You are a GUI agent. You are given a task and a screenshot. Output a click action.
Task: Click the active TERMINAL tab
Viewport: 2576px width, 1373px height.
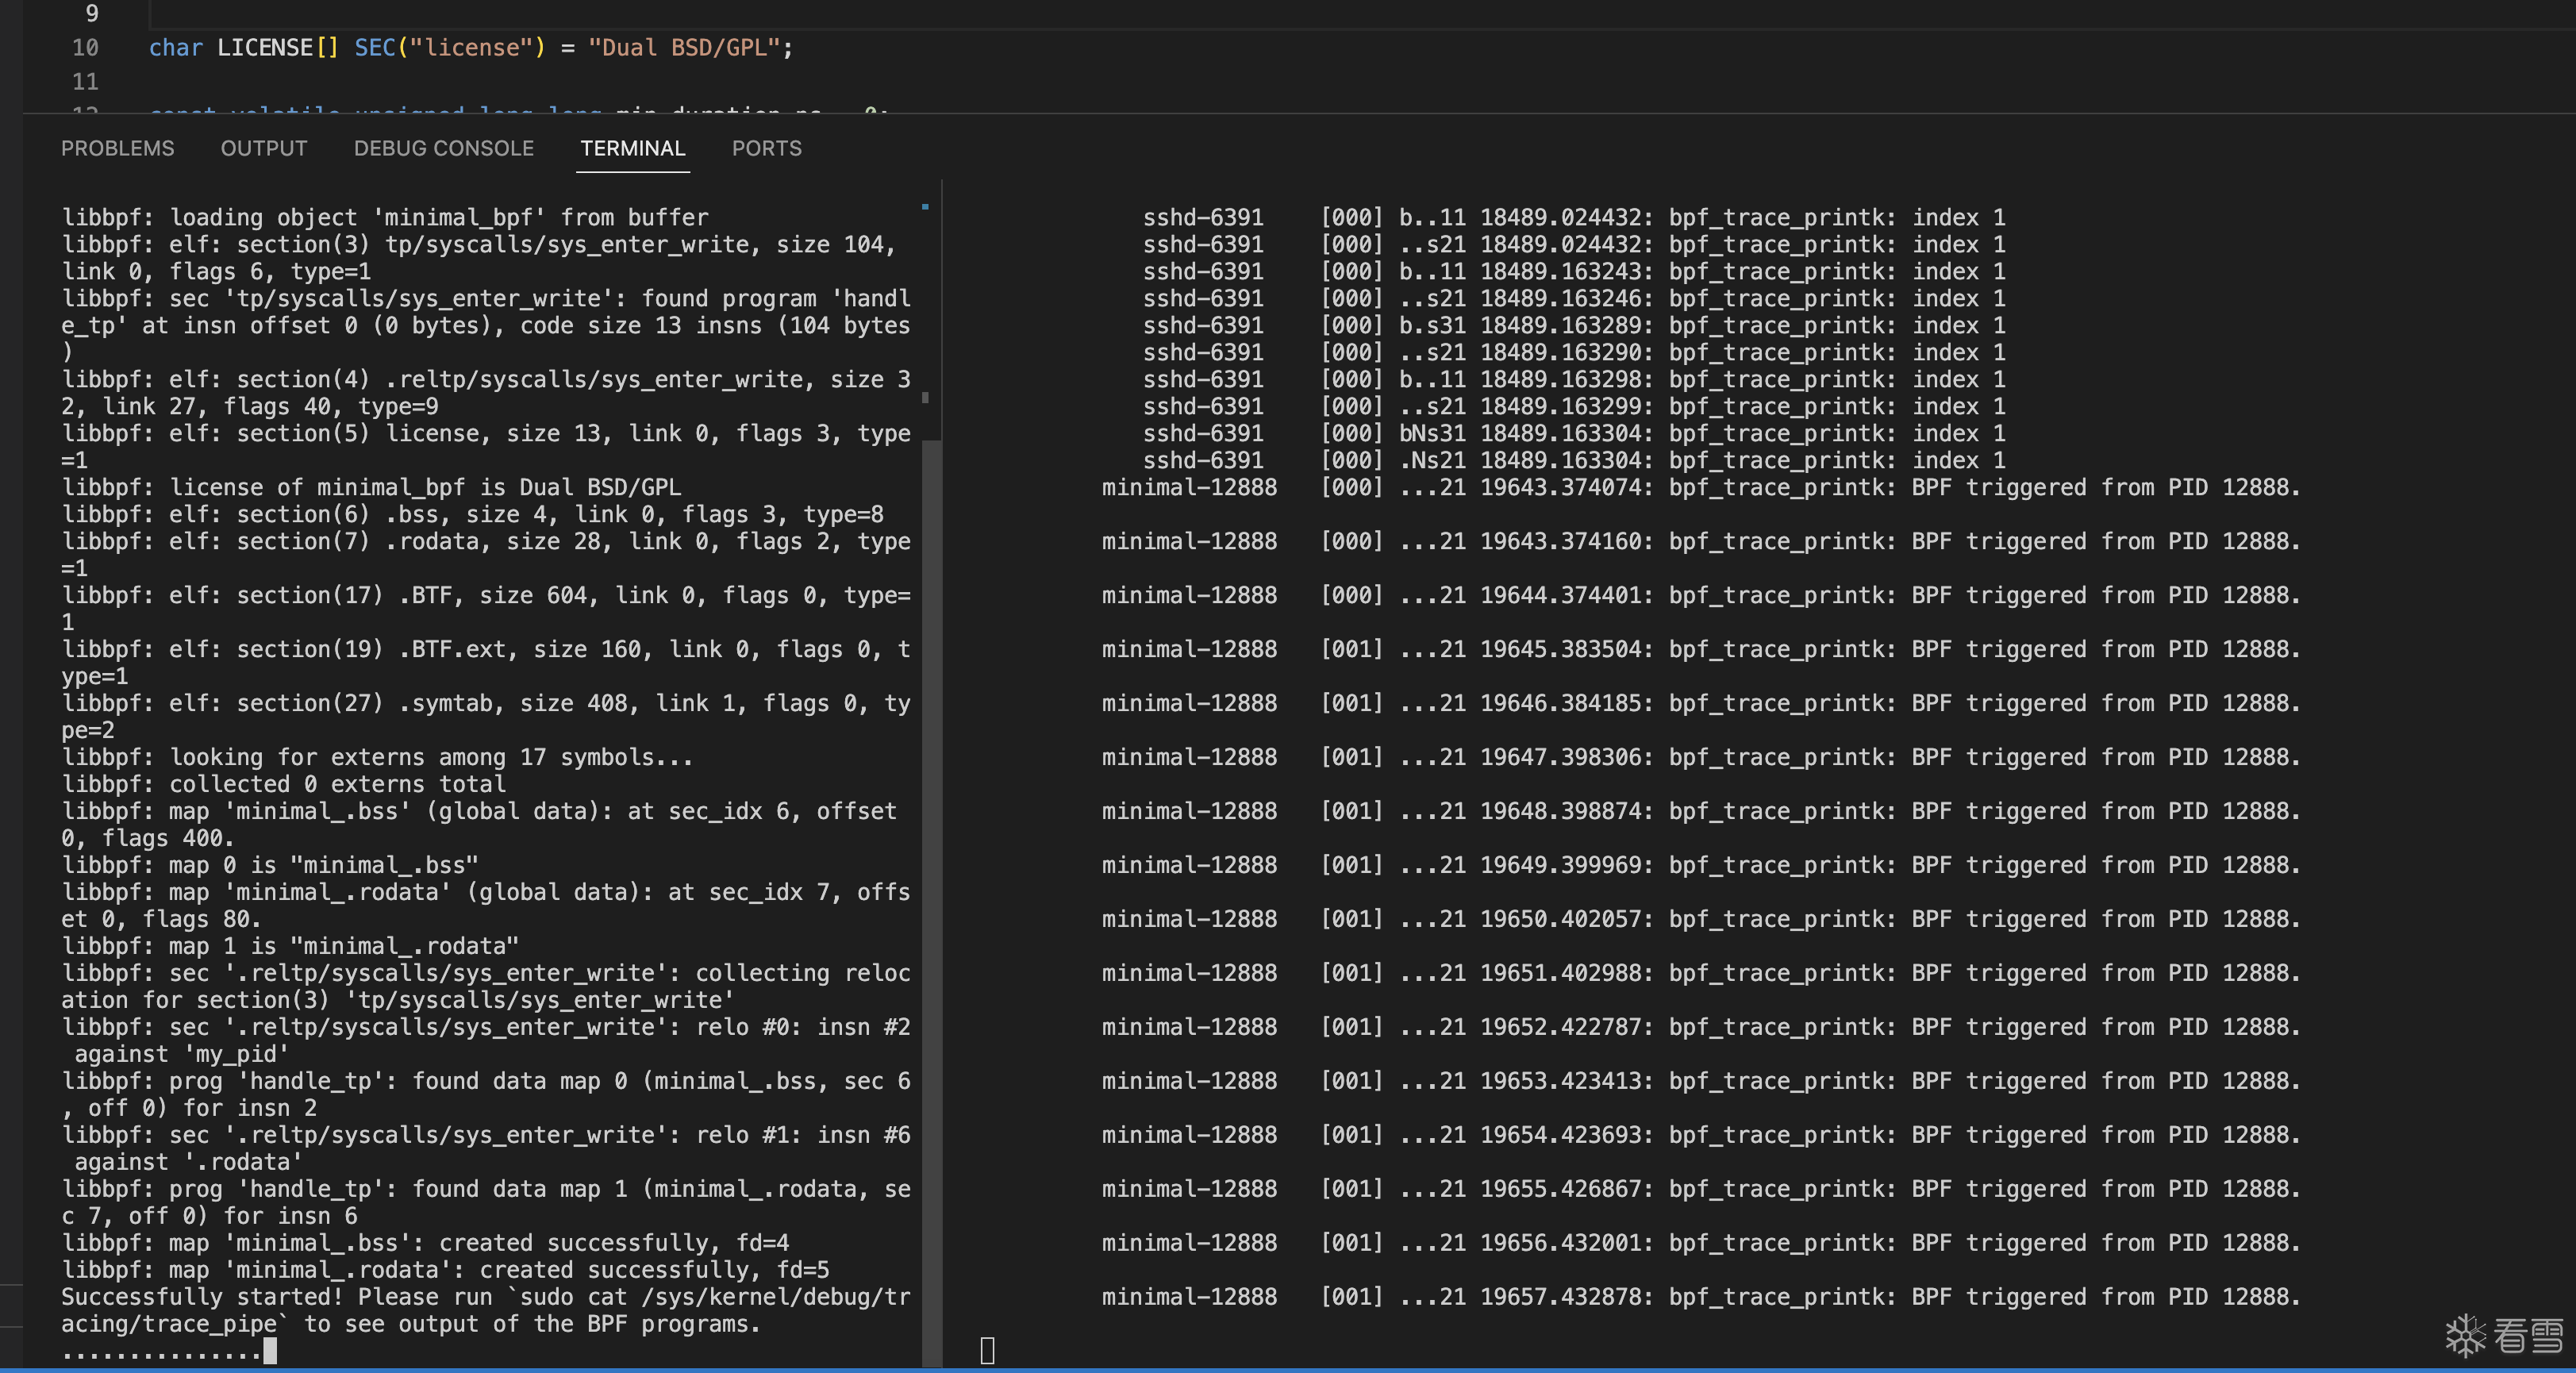633,148
